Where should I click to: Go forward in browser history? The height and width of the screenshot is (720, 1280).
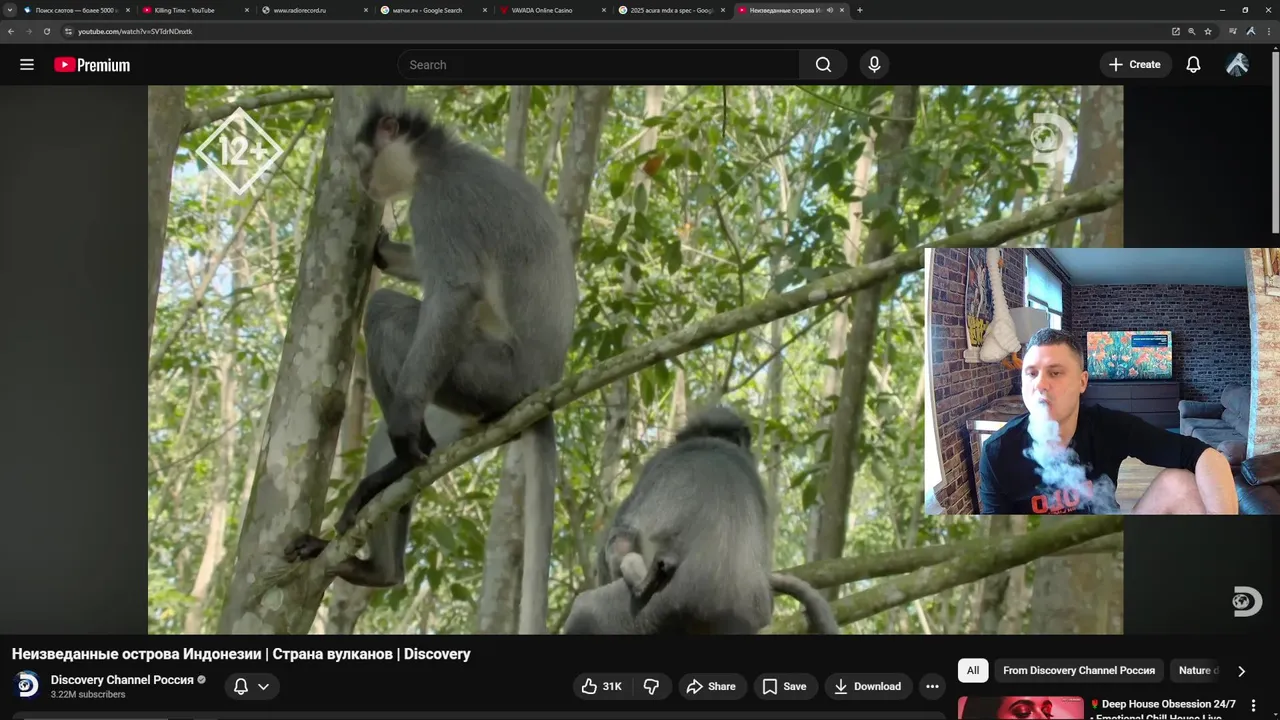(x=28, y=31)
